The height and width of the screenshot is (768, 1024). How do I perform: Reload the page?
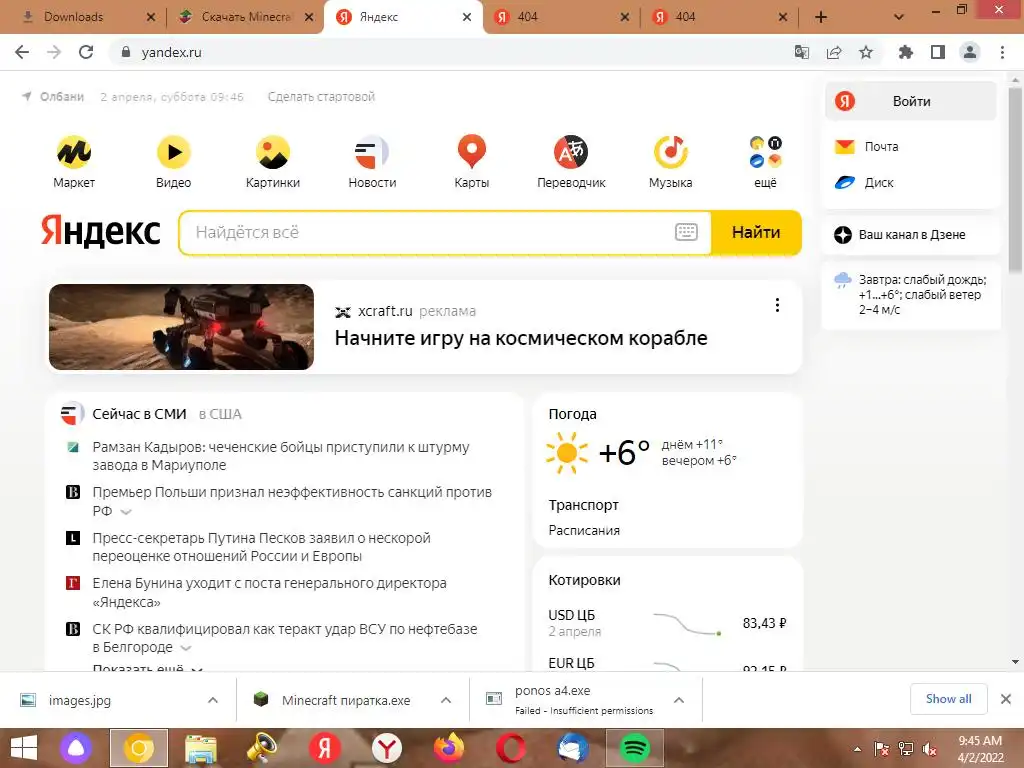[86, 52]
